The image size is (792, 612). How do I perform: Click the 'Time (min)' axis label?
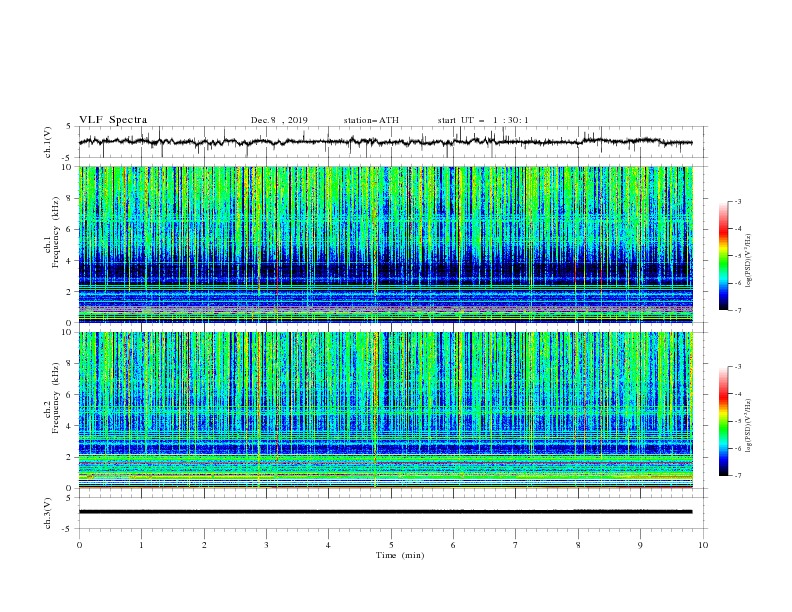pos(400,555)
